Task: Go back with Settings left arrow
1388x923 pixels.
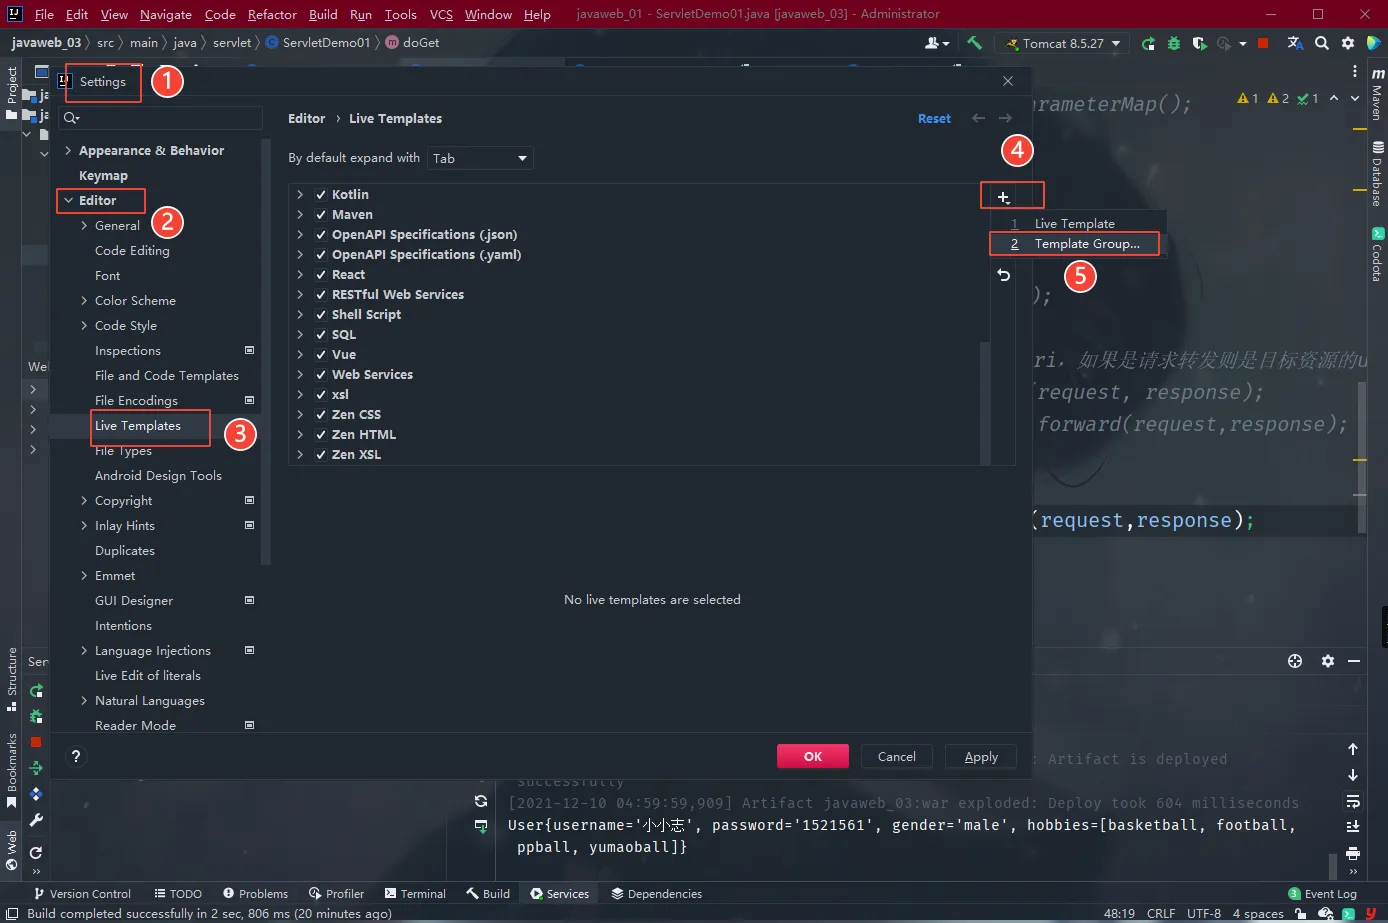Action: [979, 118]
